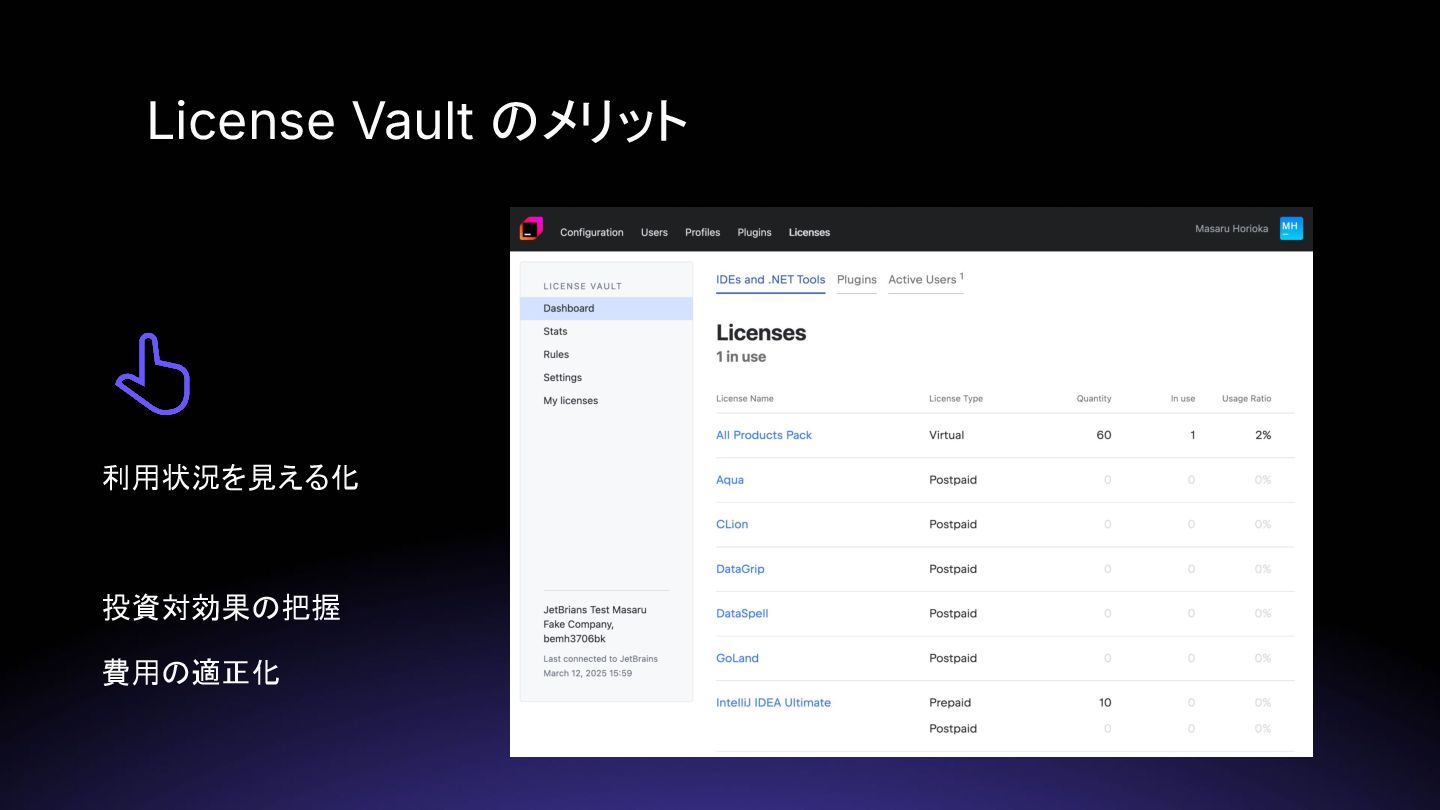Click the Quantity column header
Image resolution: width=1440 pixels, height=810 pixels.
(1094, 398)
